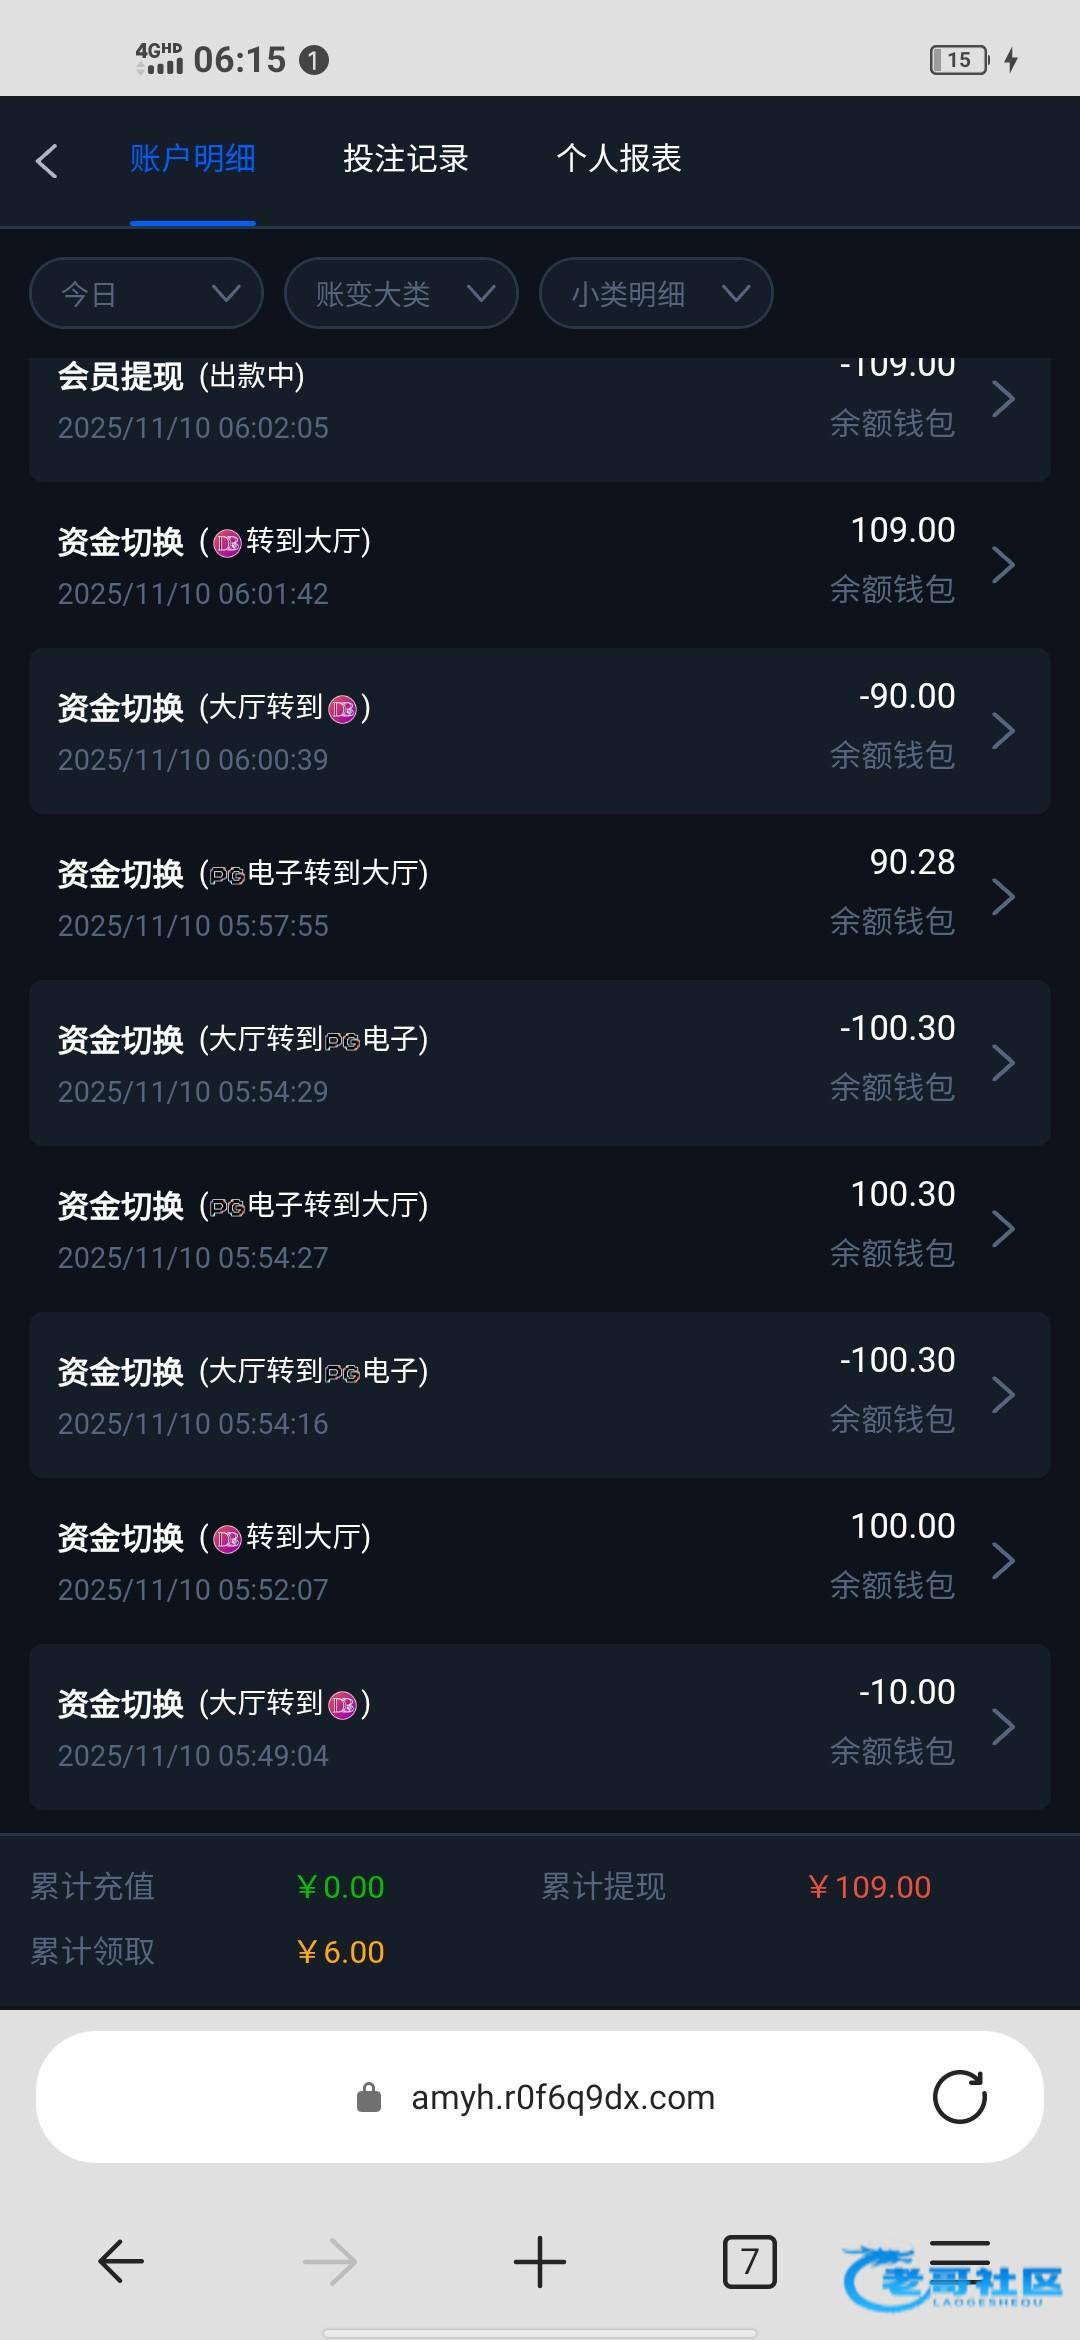Expand chevron on the -10.00 transfer

[1003, 1727]
